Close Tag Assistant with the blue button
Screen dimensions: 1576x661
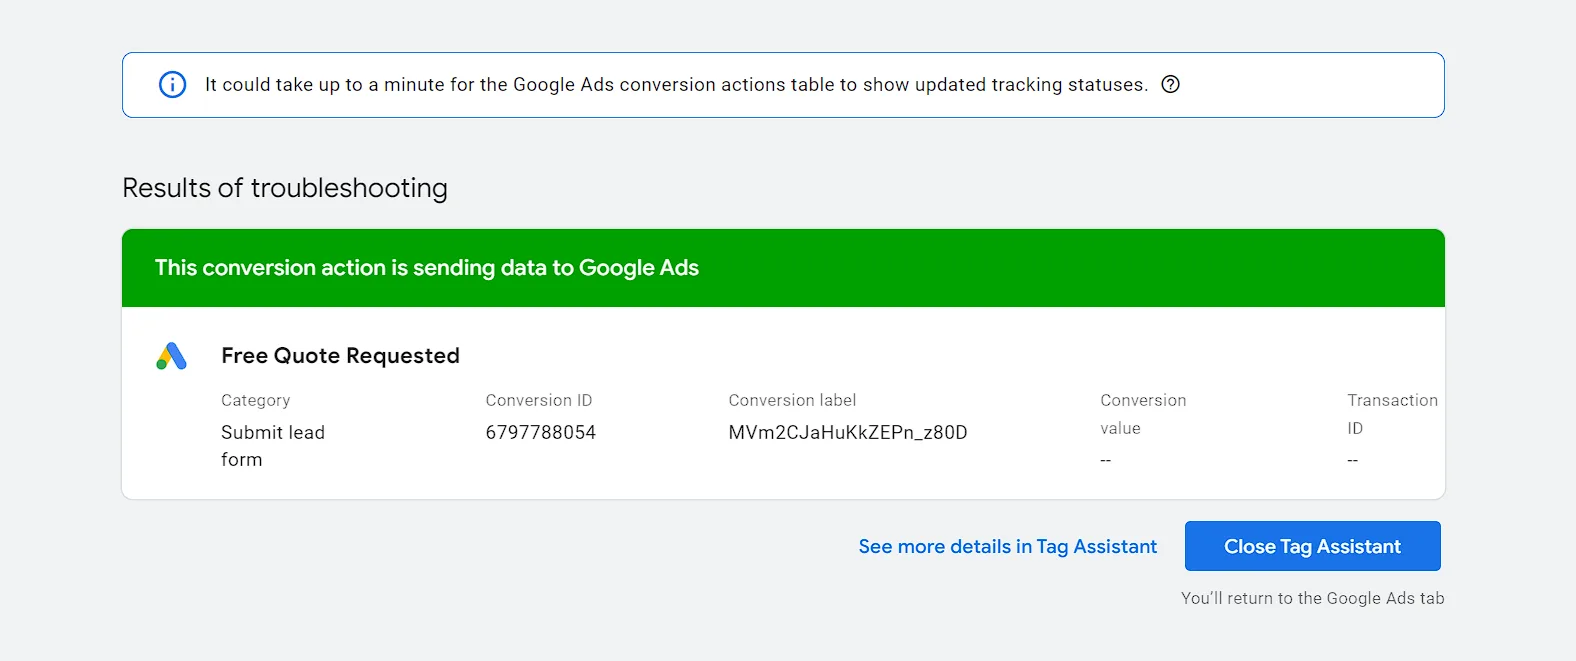pyautogui.click(x=1312, y=546)
